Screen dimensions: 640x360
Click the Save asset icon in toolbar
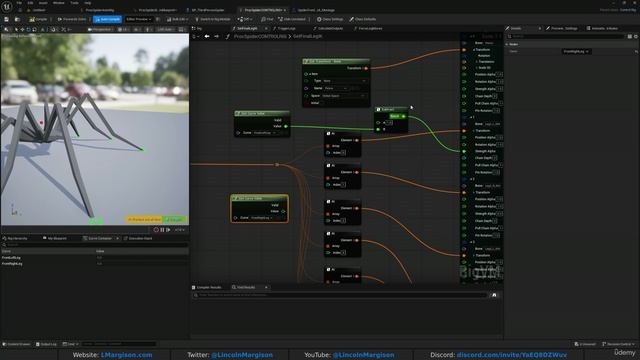click(x=6, y=19)
